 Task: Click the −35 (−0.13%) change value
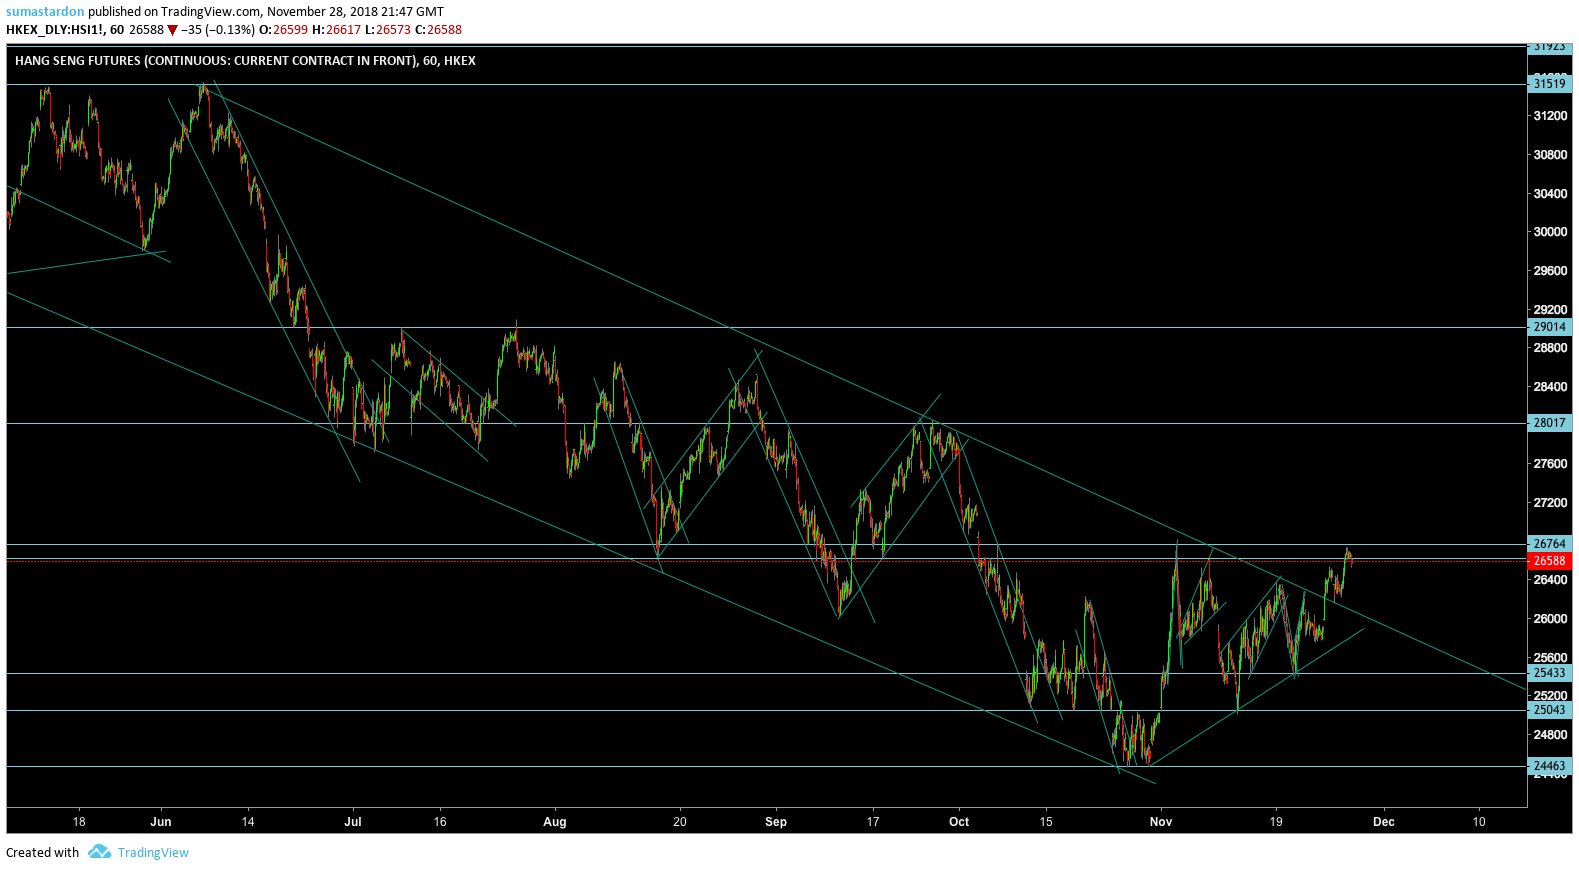pos(218,30)
